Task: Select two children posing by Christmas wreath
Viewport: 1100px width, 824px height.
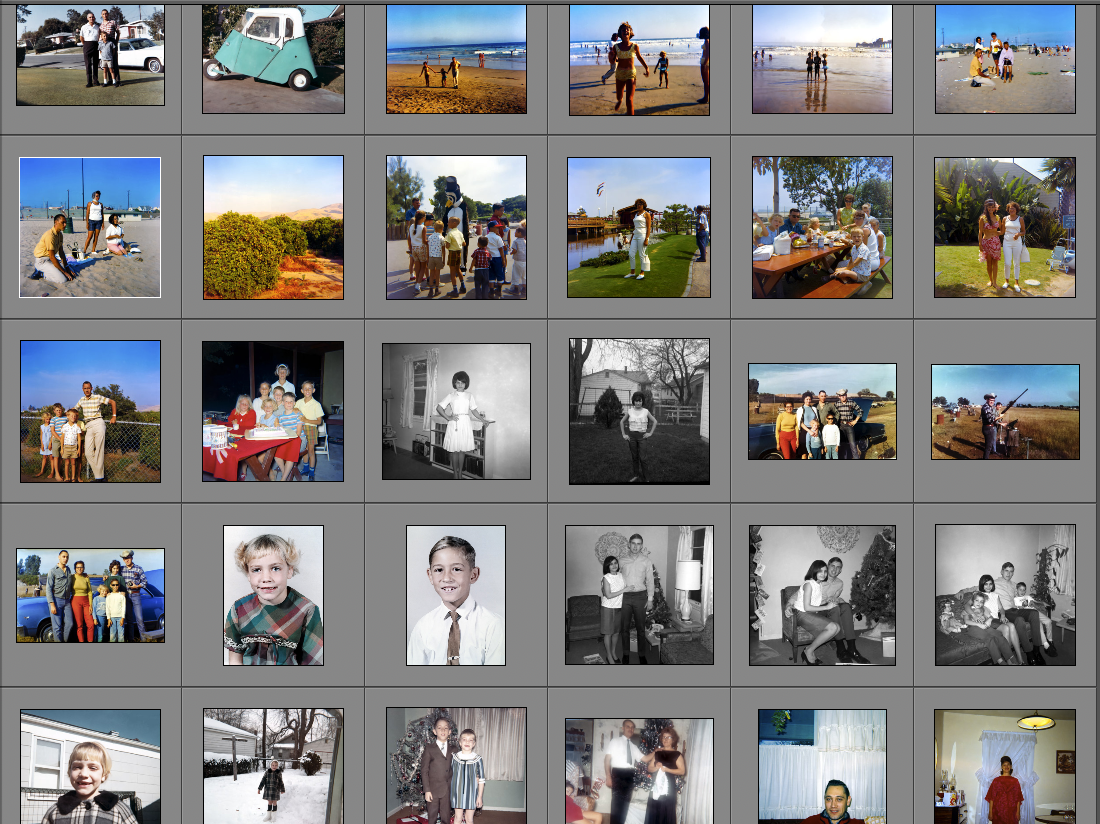Action: pyautogui.click(x=457, y=765)
